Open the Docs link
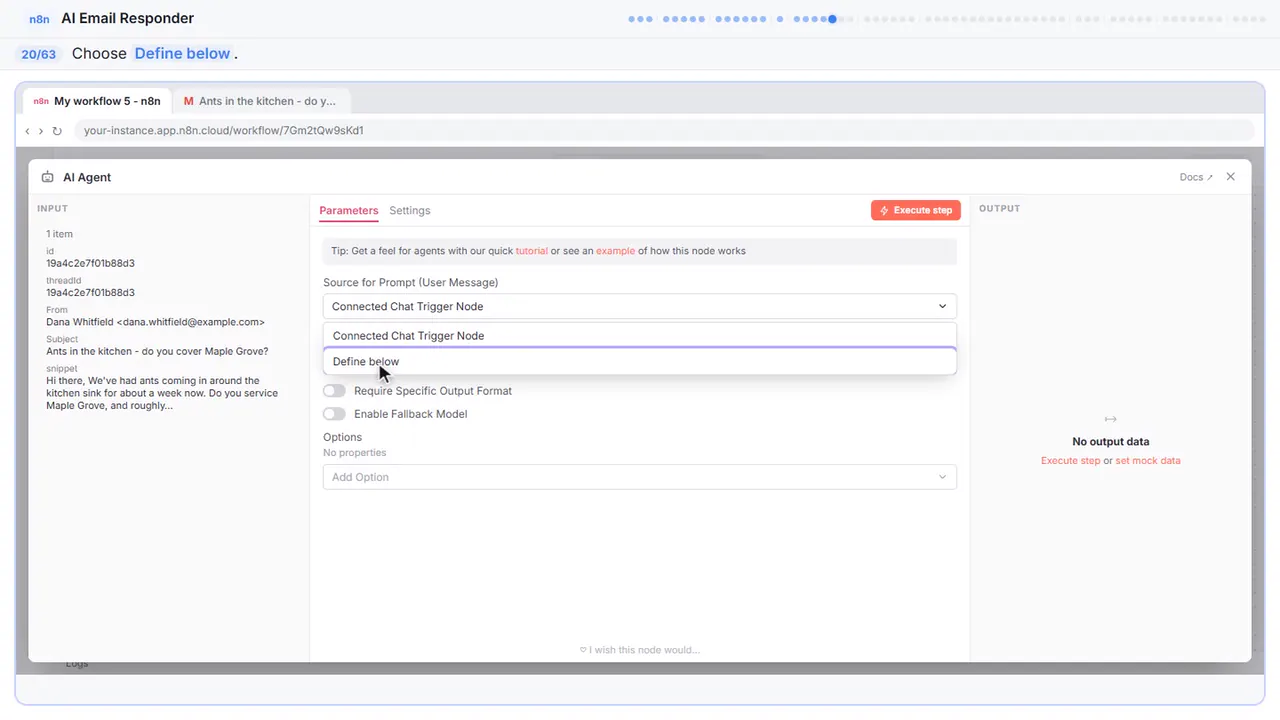 click(x=1196, y=177)
